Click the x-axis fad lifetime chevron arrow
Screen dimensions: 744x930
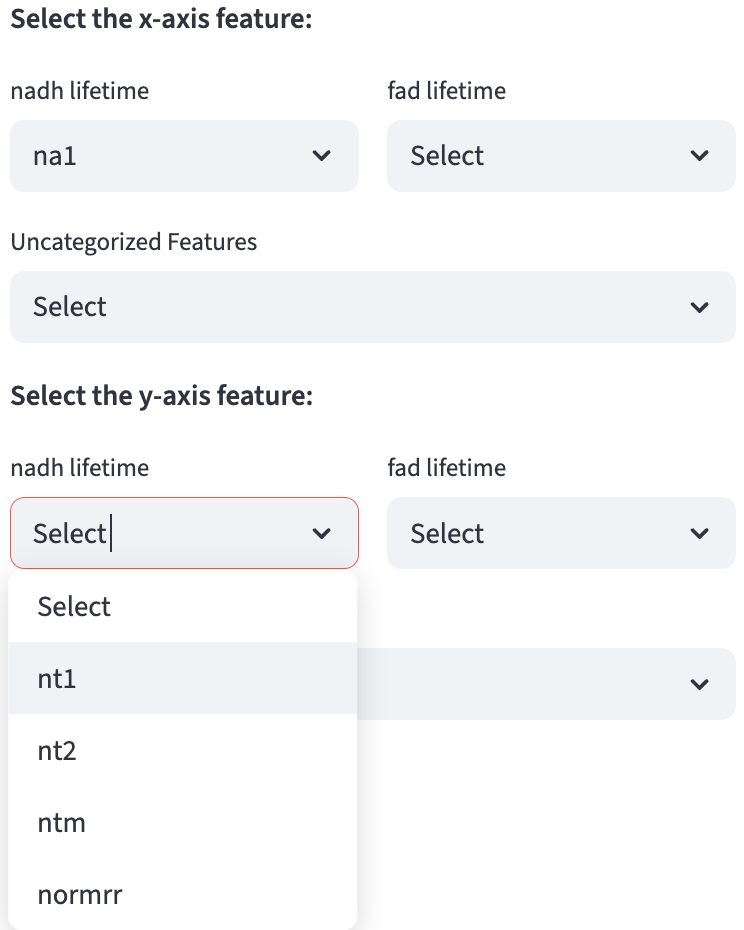point(700,156)
